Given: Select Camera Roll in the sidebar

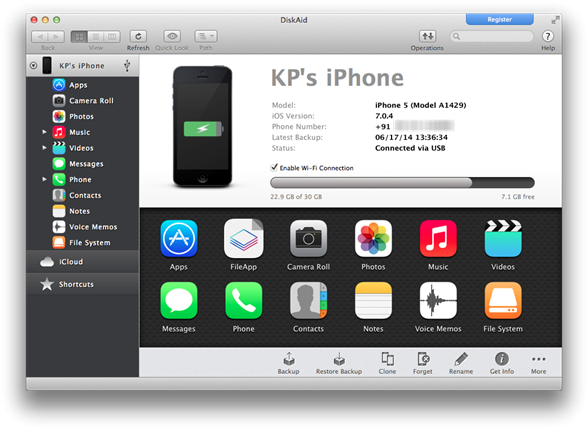Looking at the screenshot, I should click(82, 101).
